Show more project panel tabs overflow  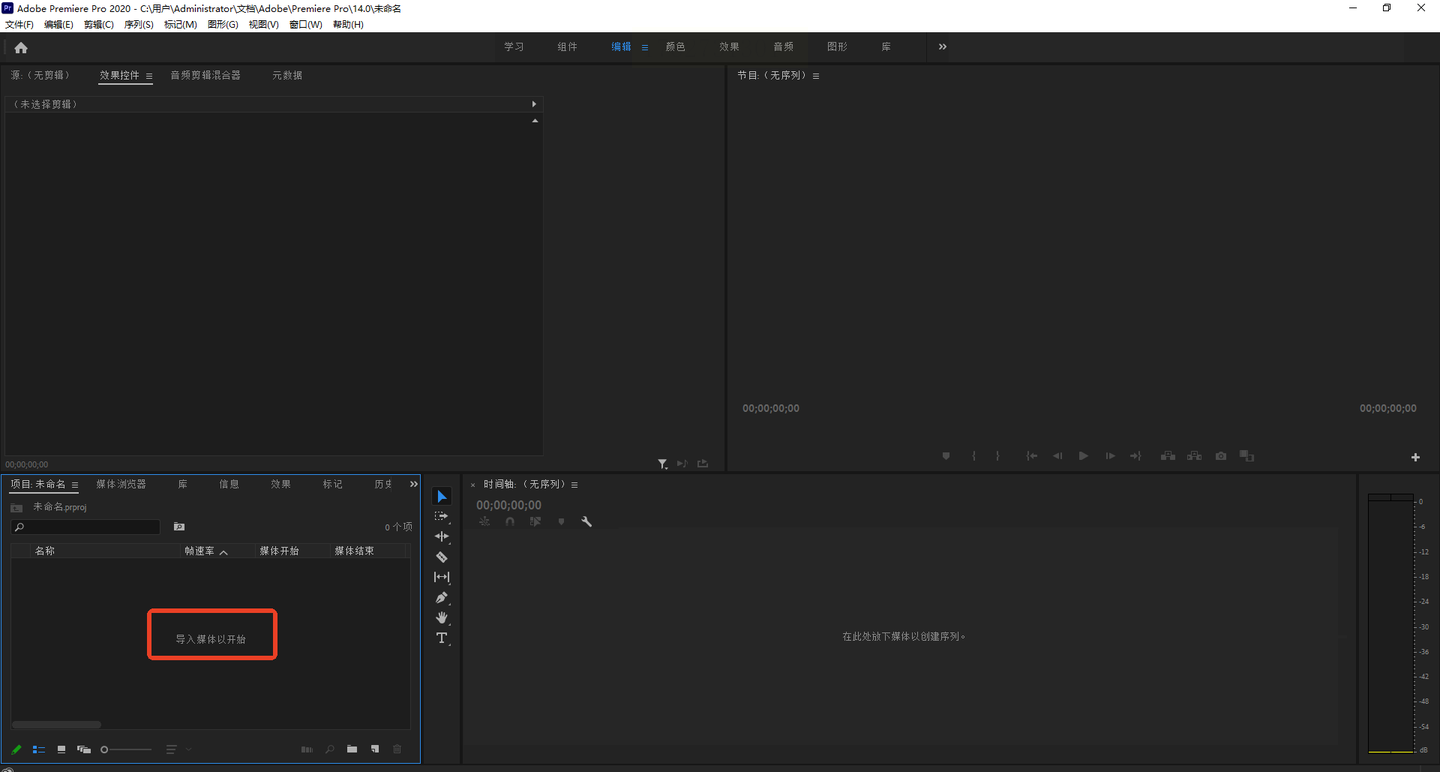413,484
